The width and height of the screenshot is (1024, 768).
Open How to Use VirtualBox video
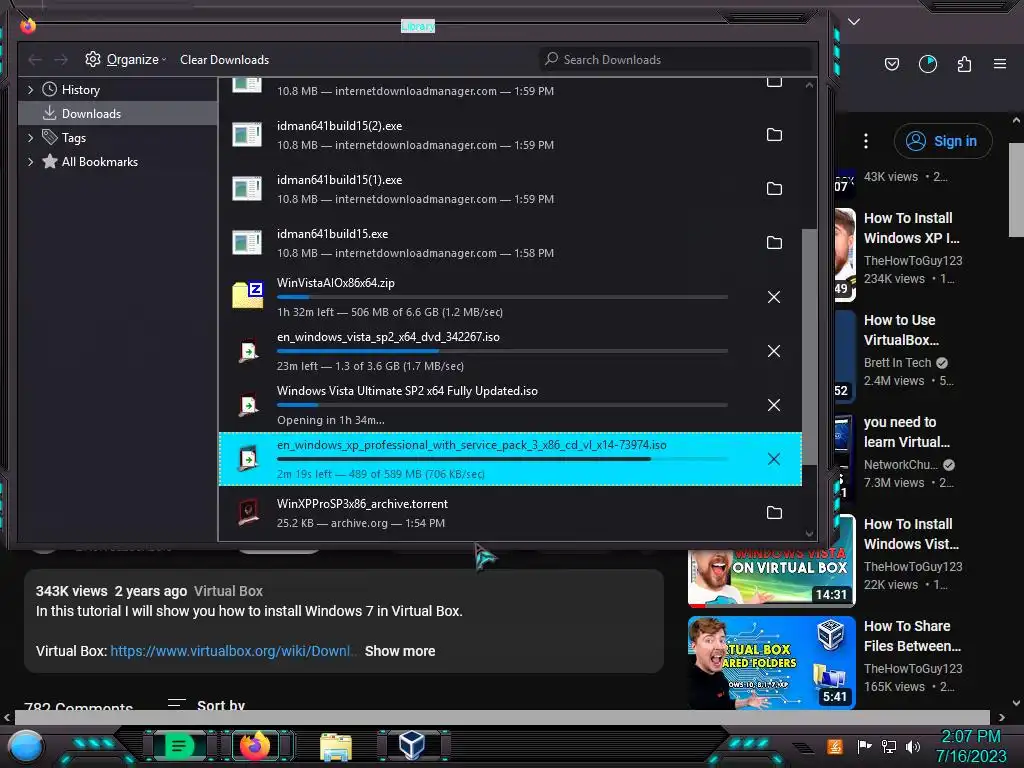pyautogui.click(x=901, y=330)
